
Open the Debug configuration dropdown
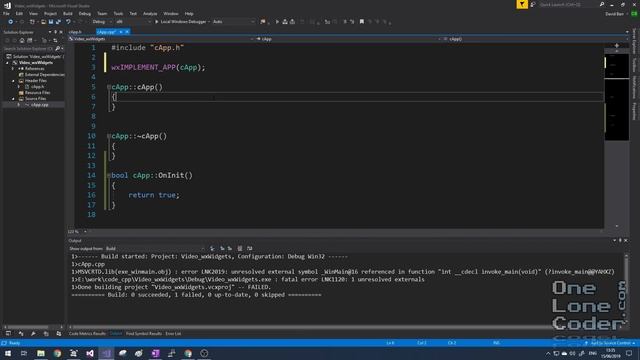(x=102, y=22)
